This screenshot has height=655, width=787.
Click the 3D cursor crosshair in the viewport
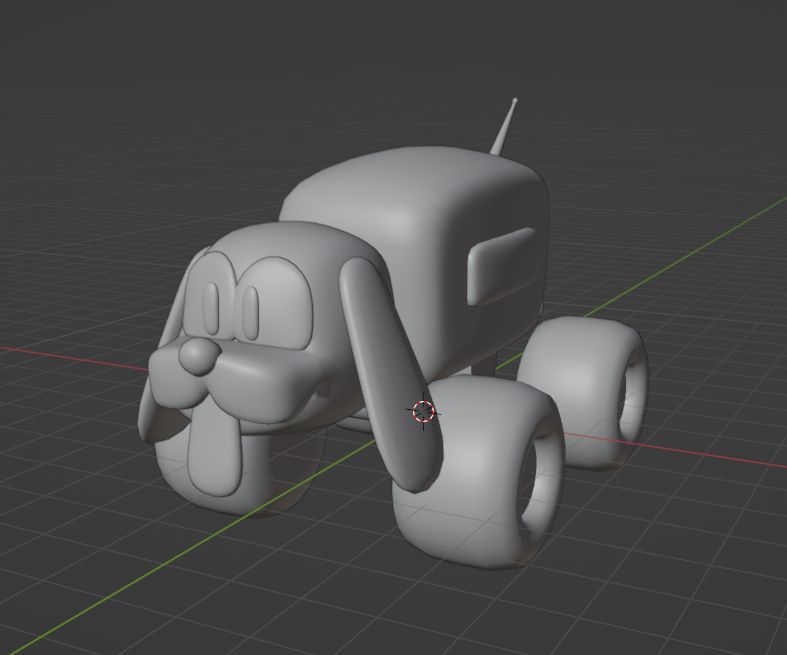(x=423, y=412)
